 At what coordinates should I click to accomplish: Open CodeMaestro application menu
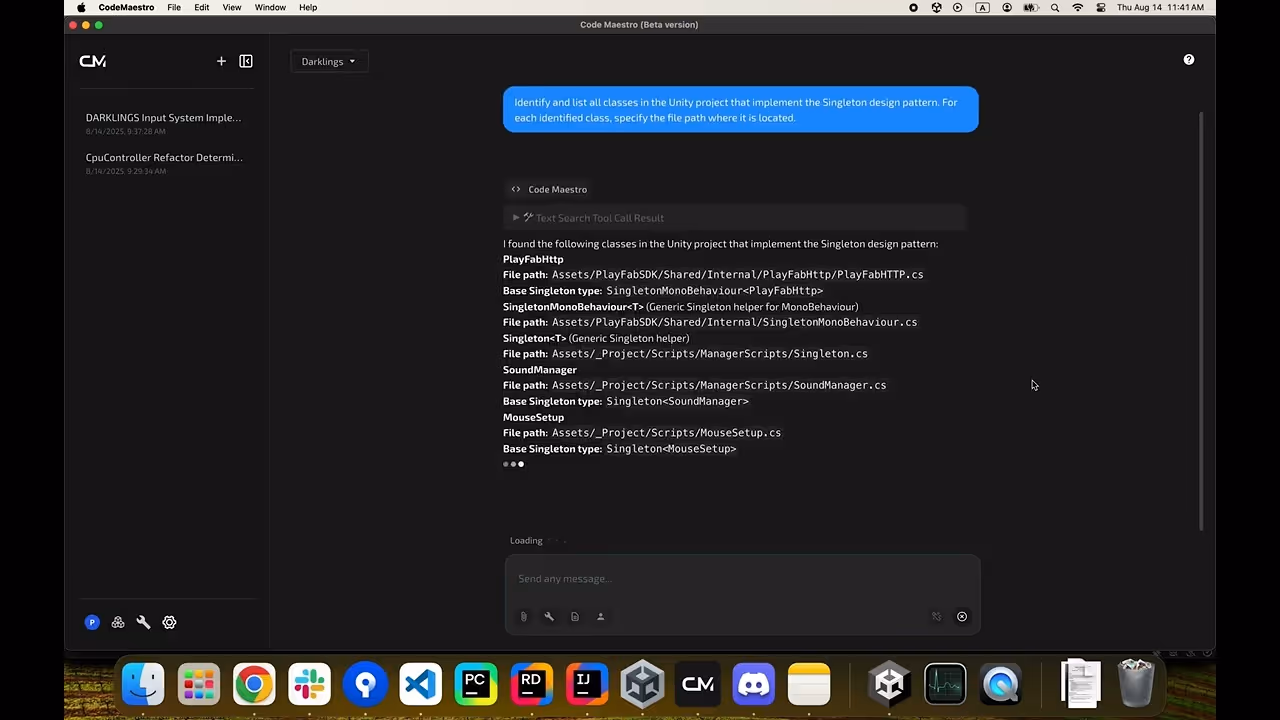click(x=126, y=7)
